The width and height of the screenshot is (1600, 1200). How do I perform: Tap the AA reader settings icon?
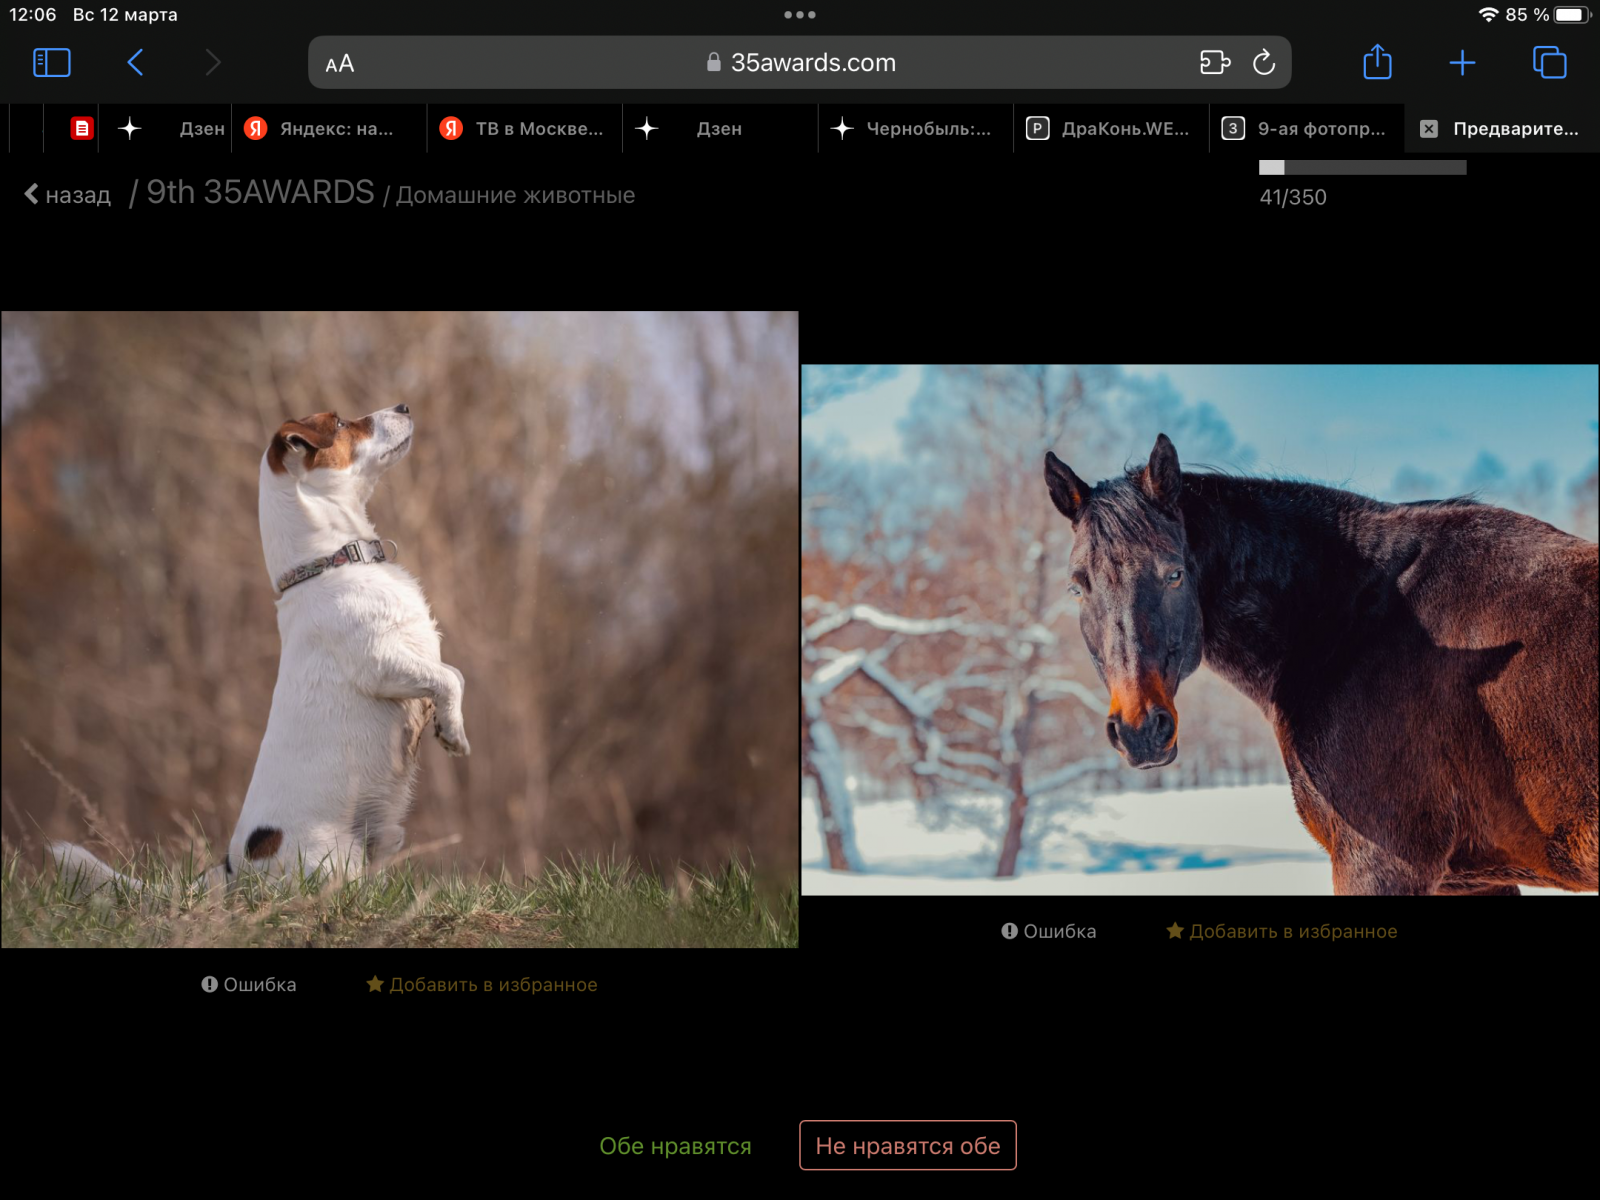[340, 64]
